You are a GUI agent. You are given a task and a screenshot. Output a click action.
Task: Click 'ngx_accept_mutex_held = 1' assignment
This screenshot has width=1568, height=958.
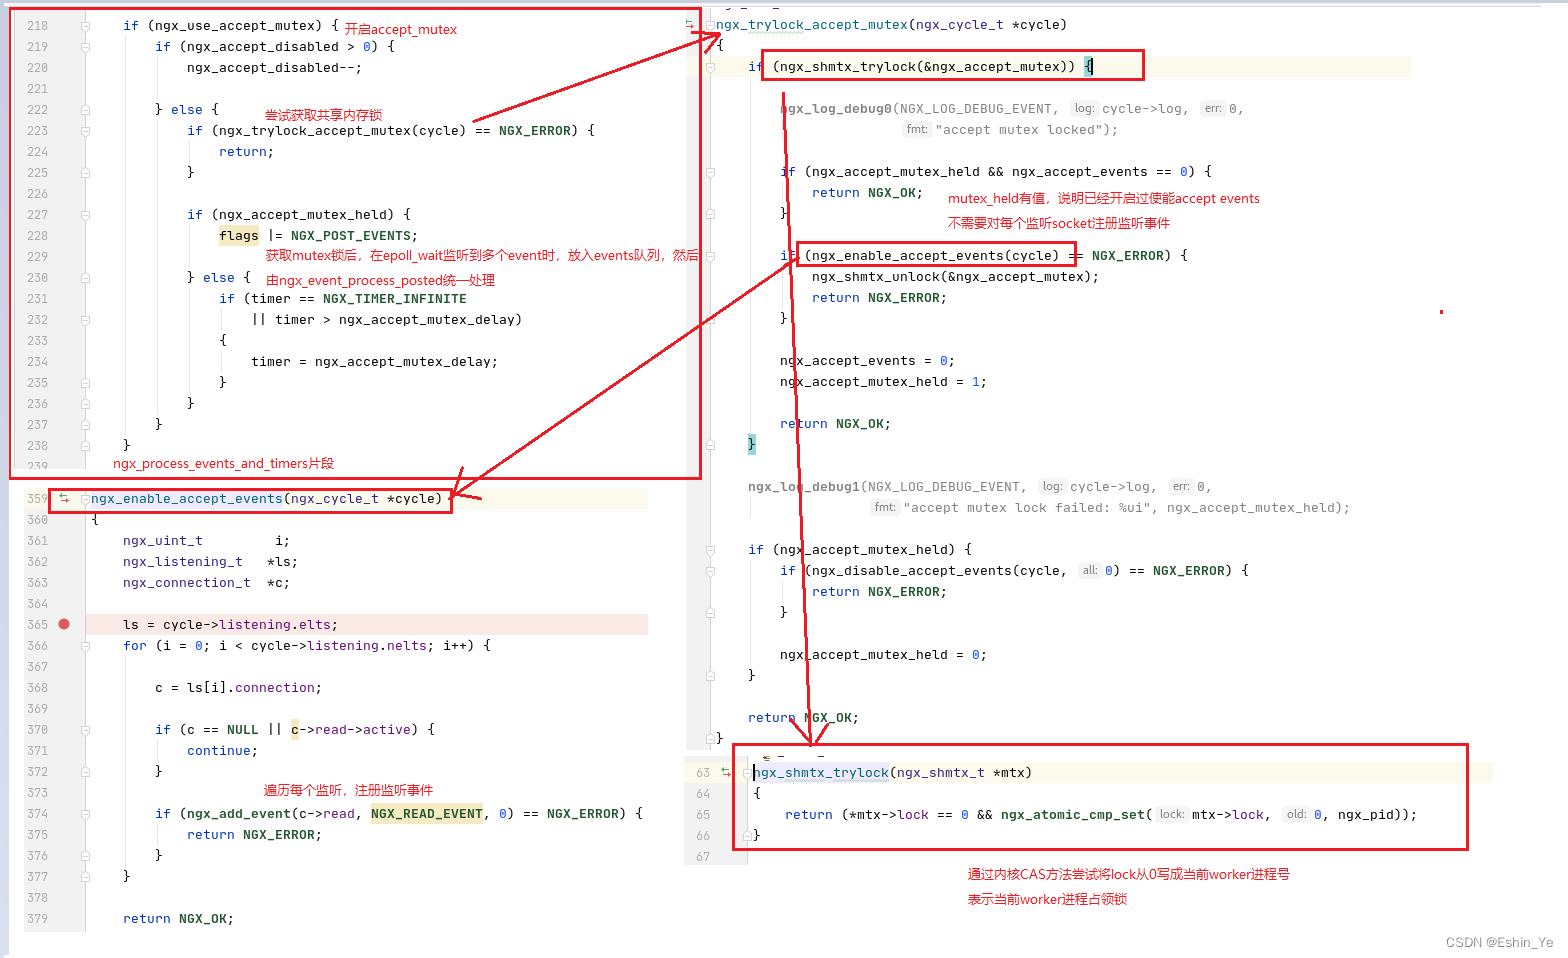click(x=879, y=382)
